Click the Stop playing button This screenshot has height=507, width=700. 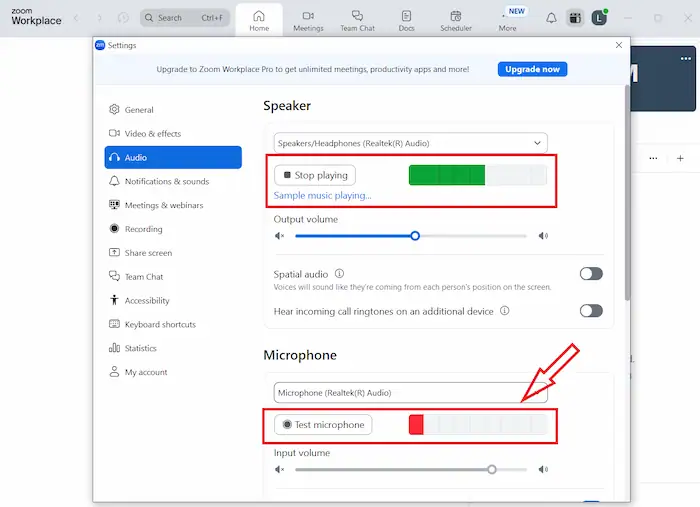(315, 176)
